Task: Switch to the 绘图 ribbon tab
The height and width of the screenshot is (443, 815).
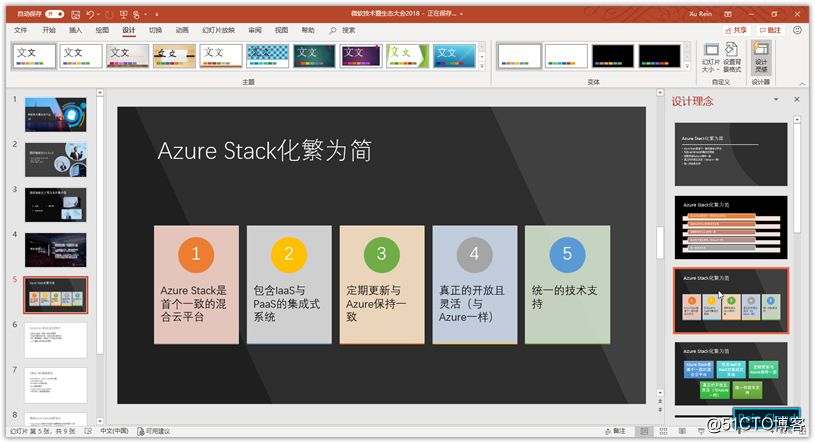Action: point(102,31)
